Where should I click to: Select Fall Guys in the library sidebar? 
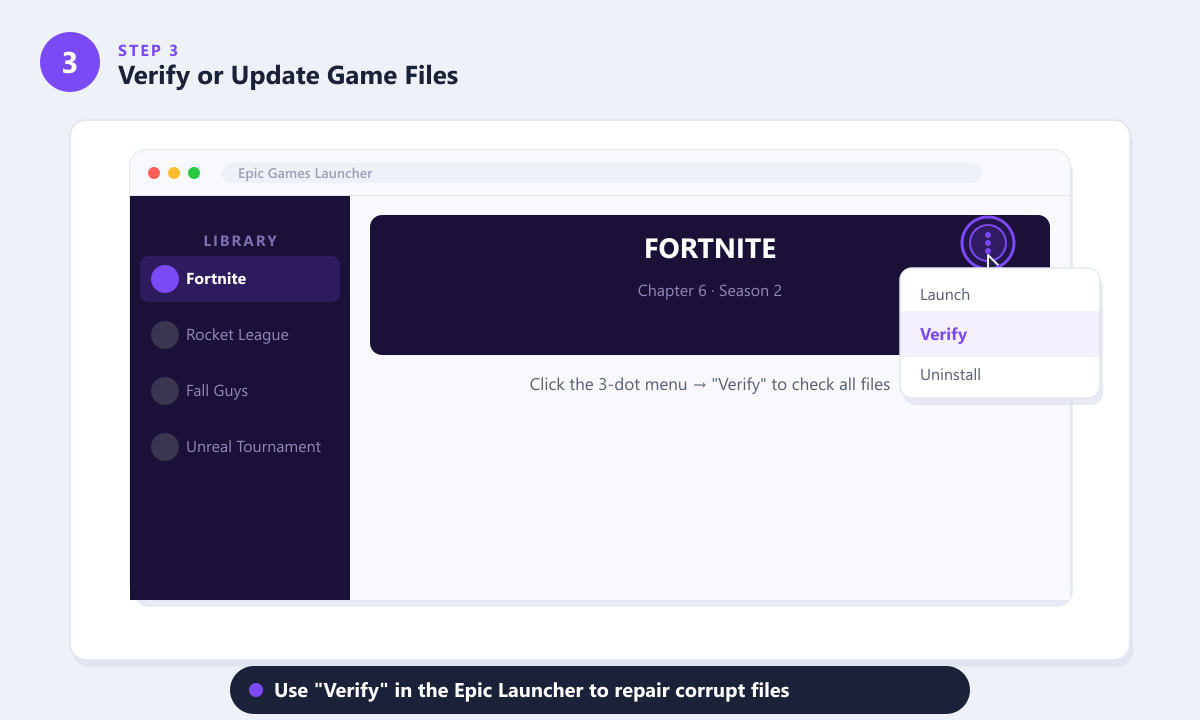tap(240, 391)
